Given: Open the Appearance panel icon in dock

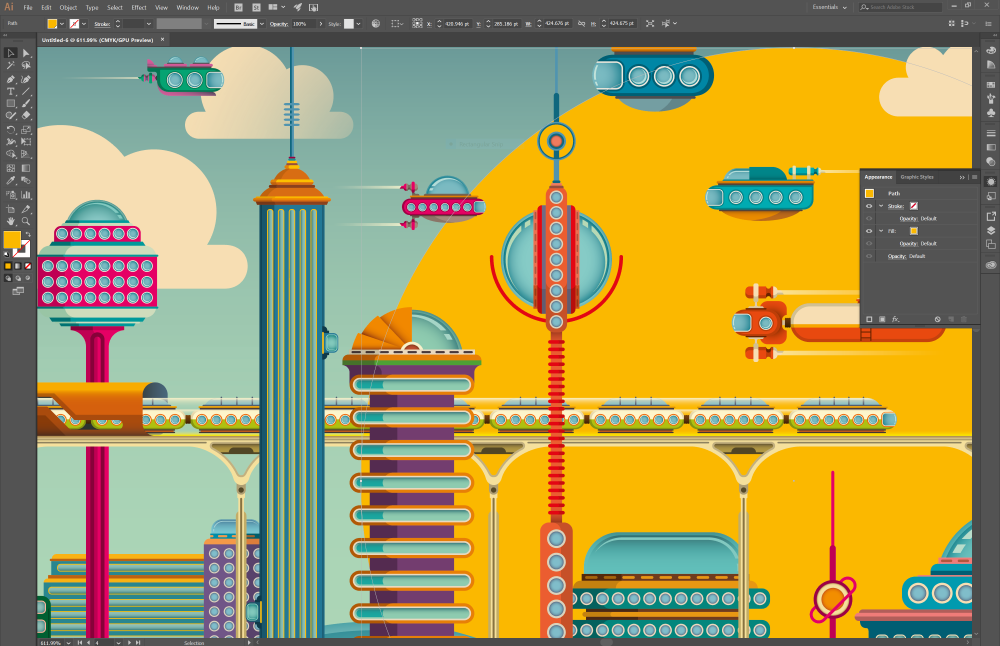Looking at the screenshot, I should tap(990, 182).
